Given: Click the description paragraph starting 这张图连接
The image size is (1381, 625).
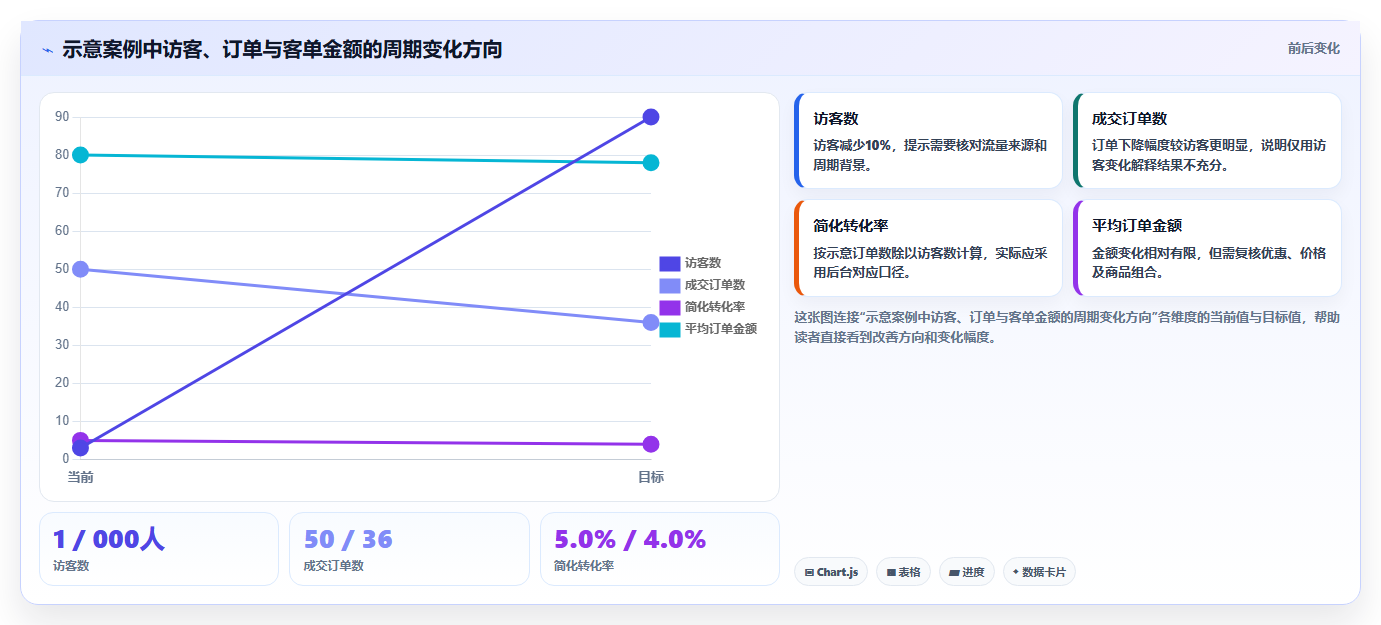Looking at the screenshot, I should 1067,327.
